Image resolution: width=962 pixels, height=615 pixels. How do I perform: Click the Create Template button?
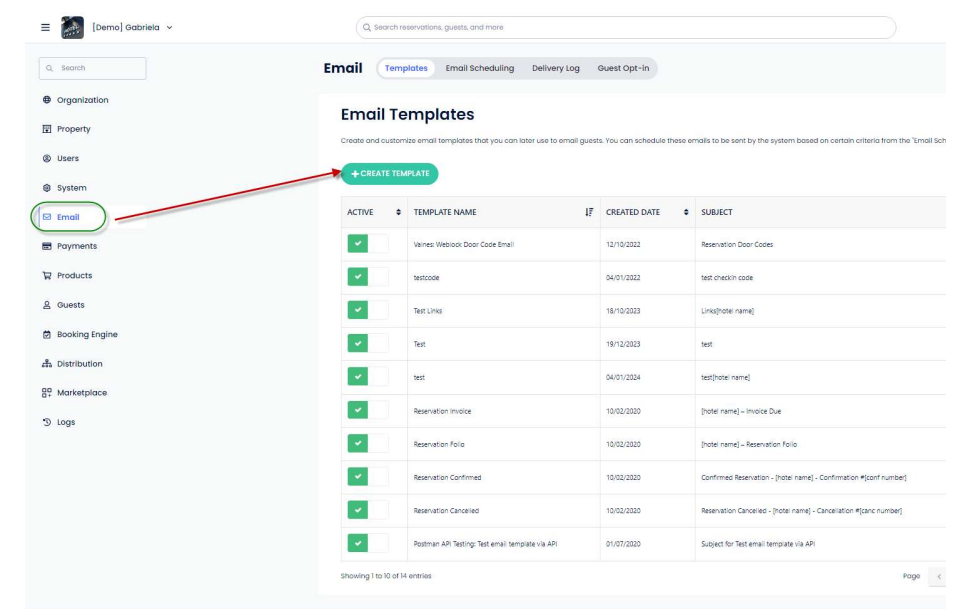click(389, 173)
